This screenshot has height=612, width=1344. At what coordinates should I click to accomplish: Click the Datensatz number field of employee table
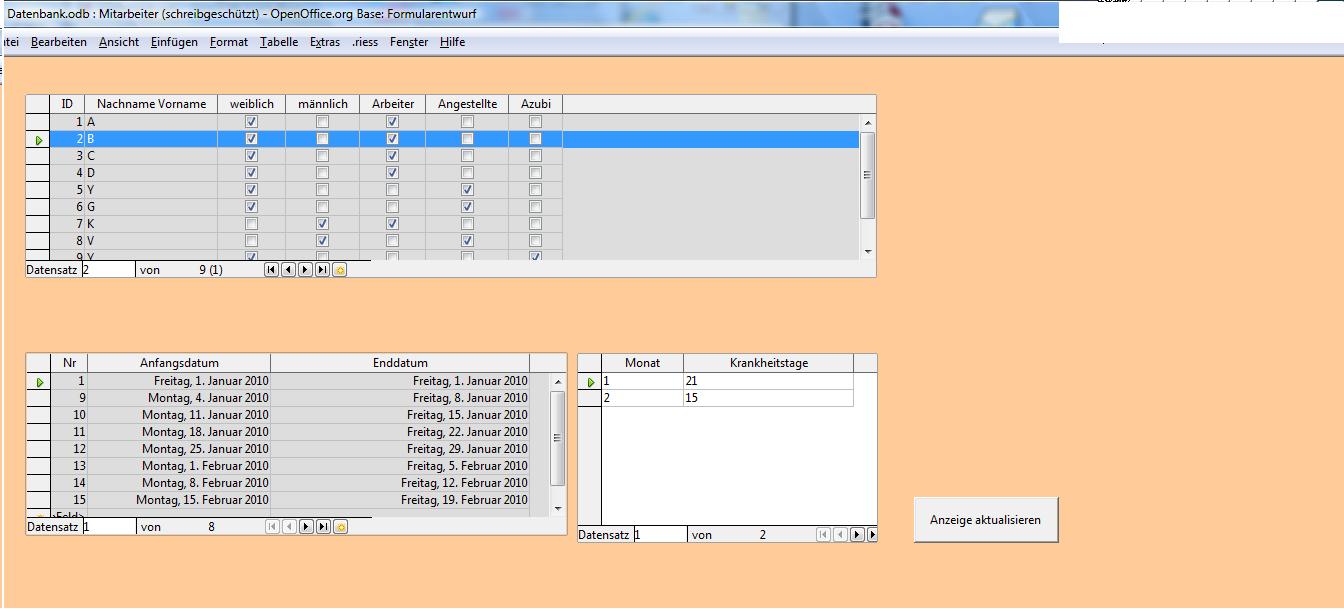click(108, 270)
